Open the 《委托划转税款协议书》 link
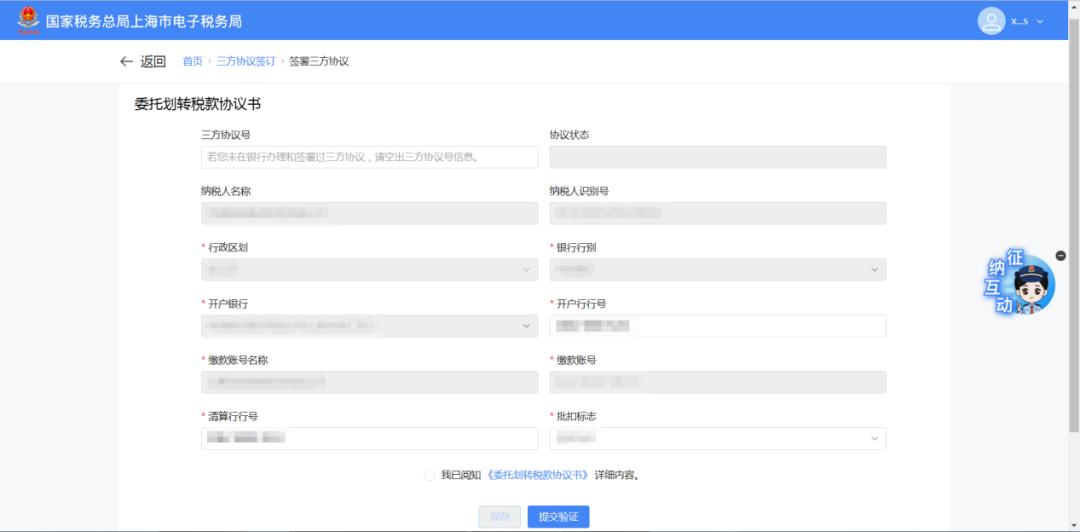This screenshot has height=532, width=1080. pos(538,475)
